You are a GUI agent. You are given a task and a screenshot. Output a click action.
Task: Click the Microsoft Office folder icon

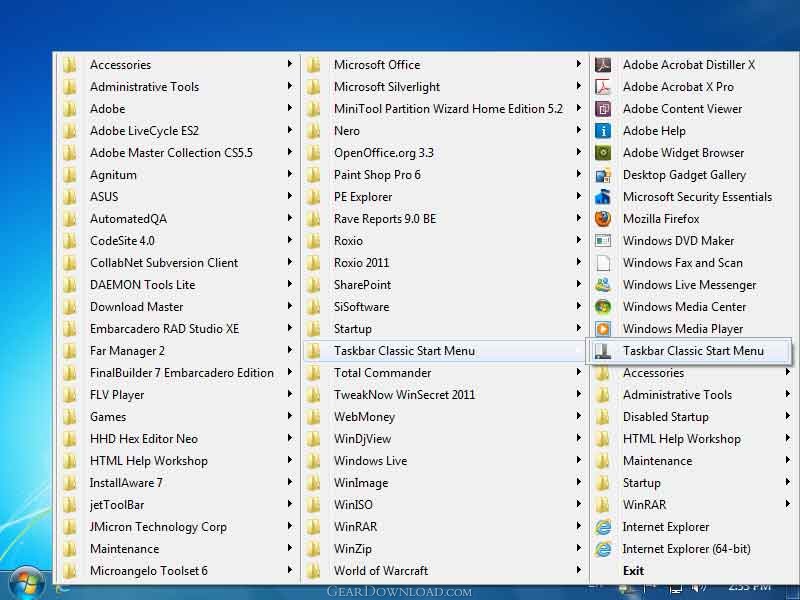pyautogui.click(x=313, y=65)
